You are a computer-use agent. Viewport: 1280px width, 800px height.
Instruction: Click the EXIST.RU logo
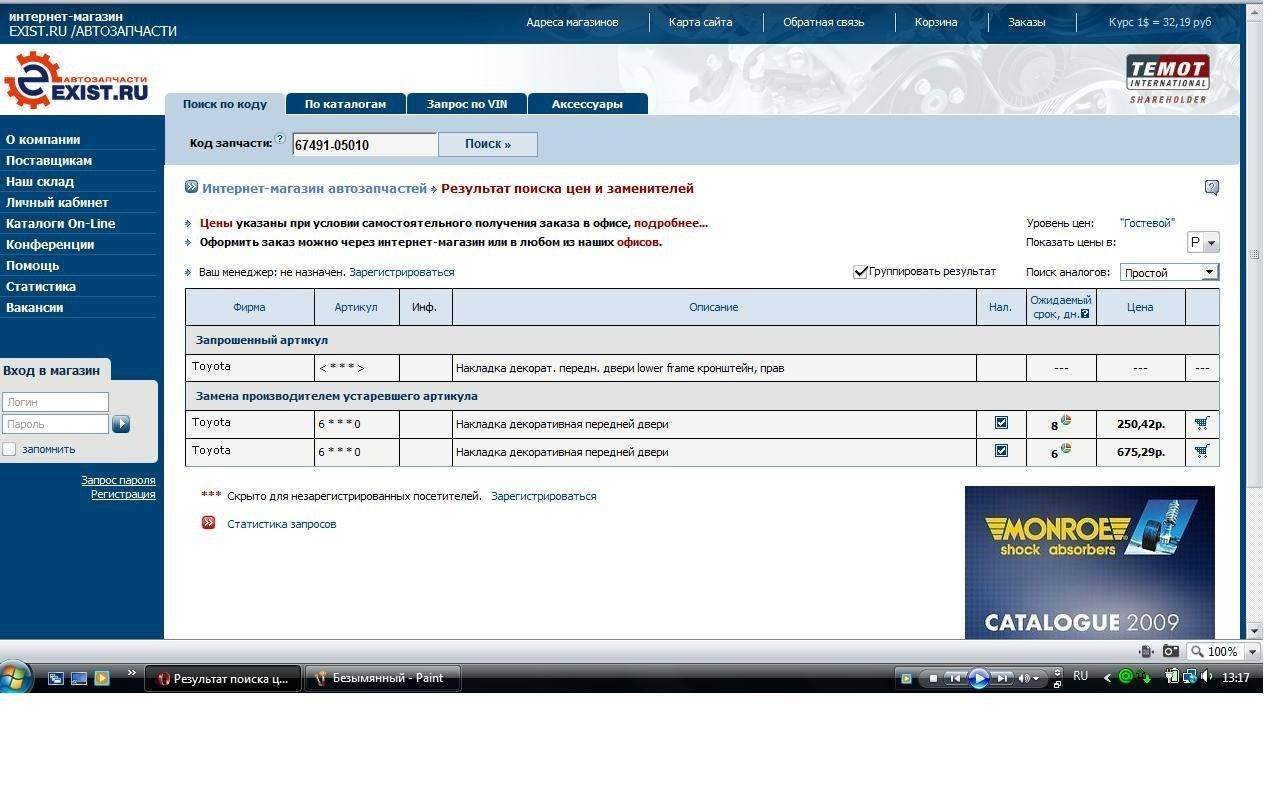[76, 82]
